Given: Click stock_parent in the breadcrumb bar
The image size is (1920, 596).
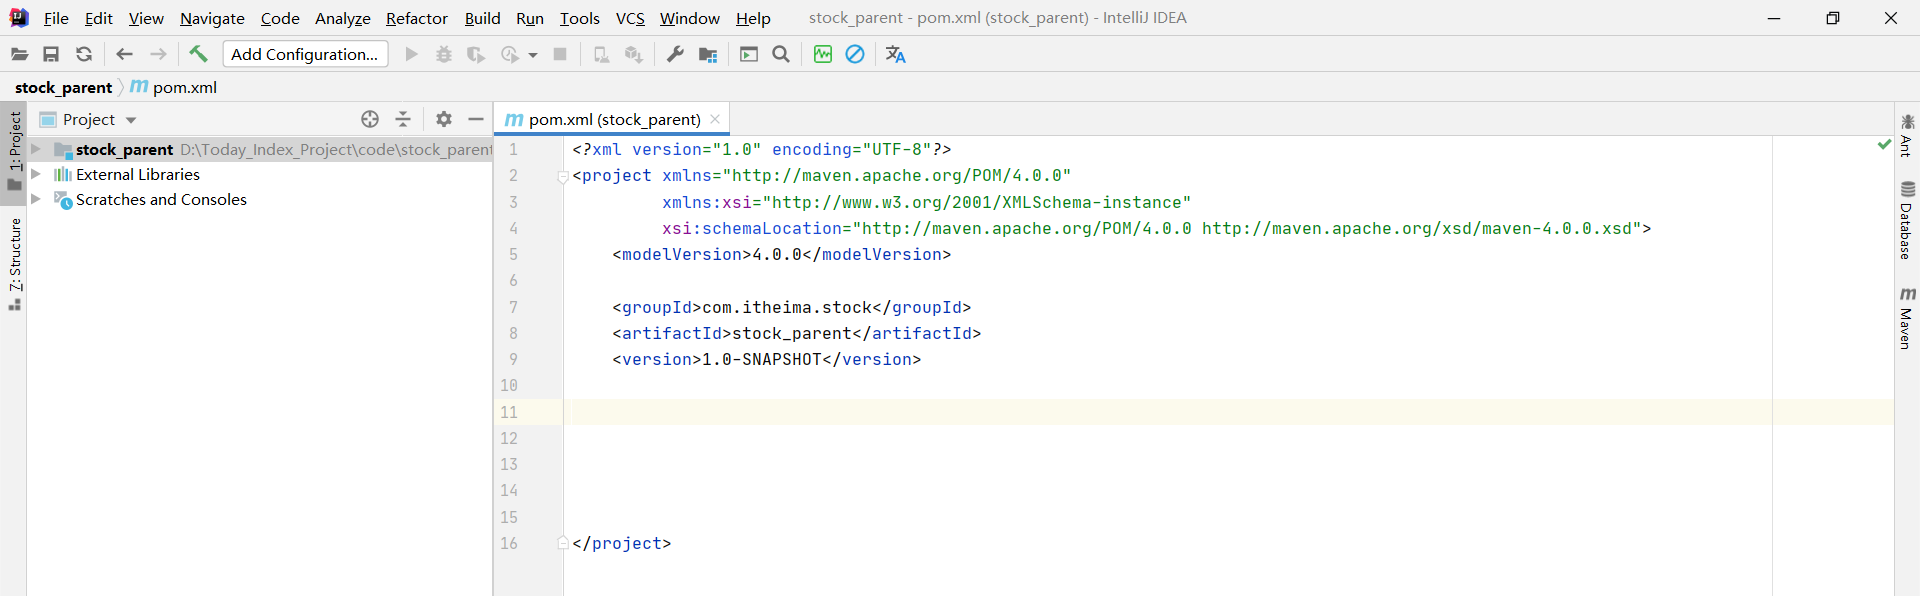Looking at the screenshot, I should tap(63, 88).
